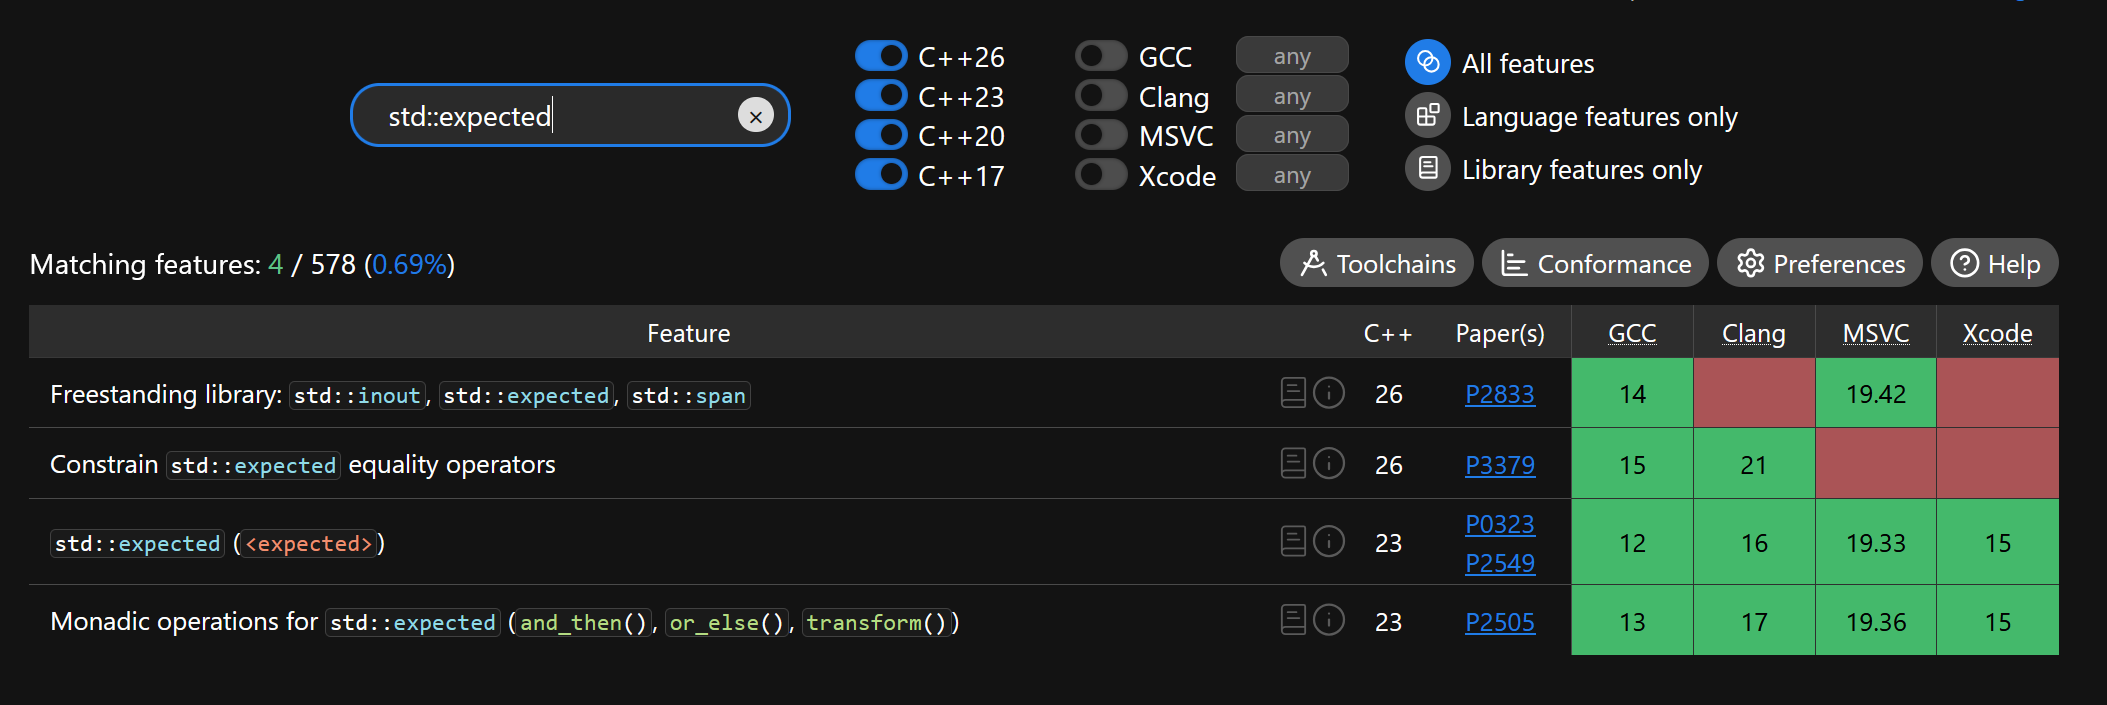Toggle the C++17 standard switch
This screenshot has height=705, width=2107.
tap(881, 175)
